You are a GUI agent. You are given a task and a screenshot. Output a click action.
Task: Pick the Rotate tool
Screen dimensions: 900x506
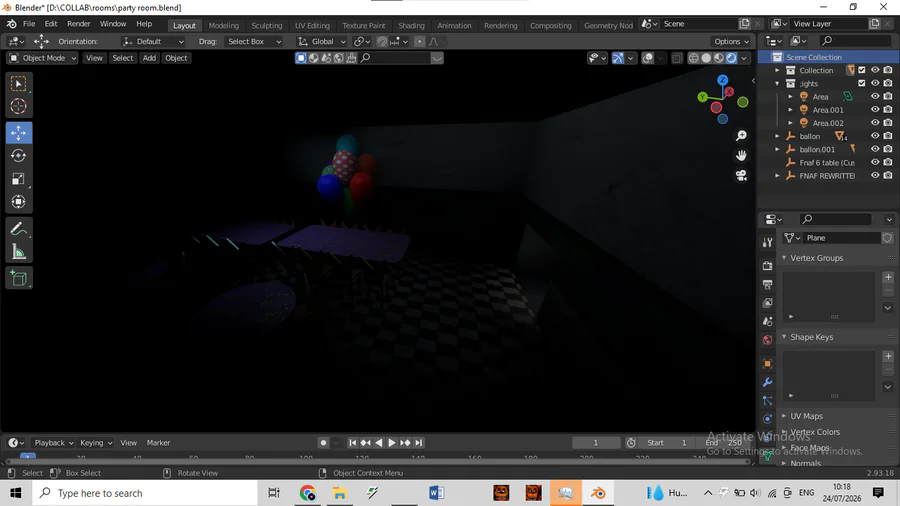tap(18, 155)
